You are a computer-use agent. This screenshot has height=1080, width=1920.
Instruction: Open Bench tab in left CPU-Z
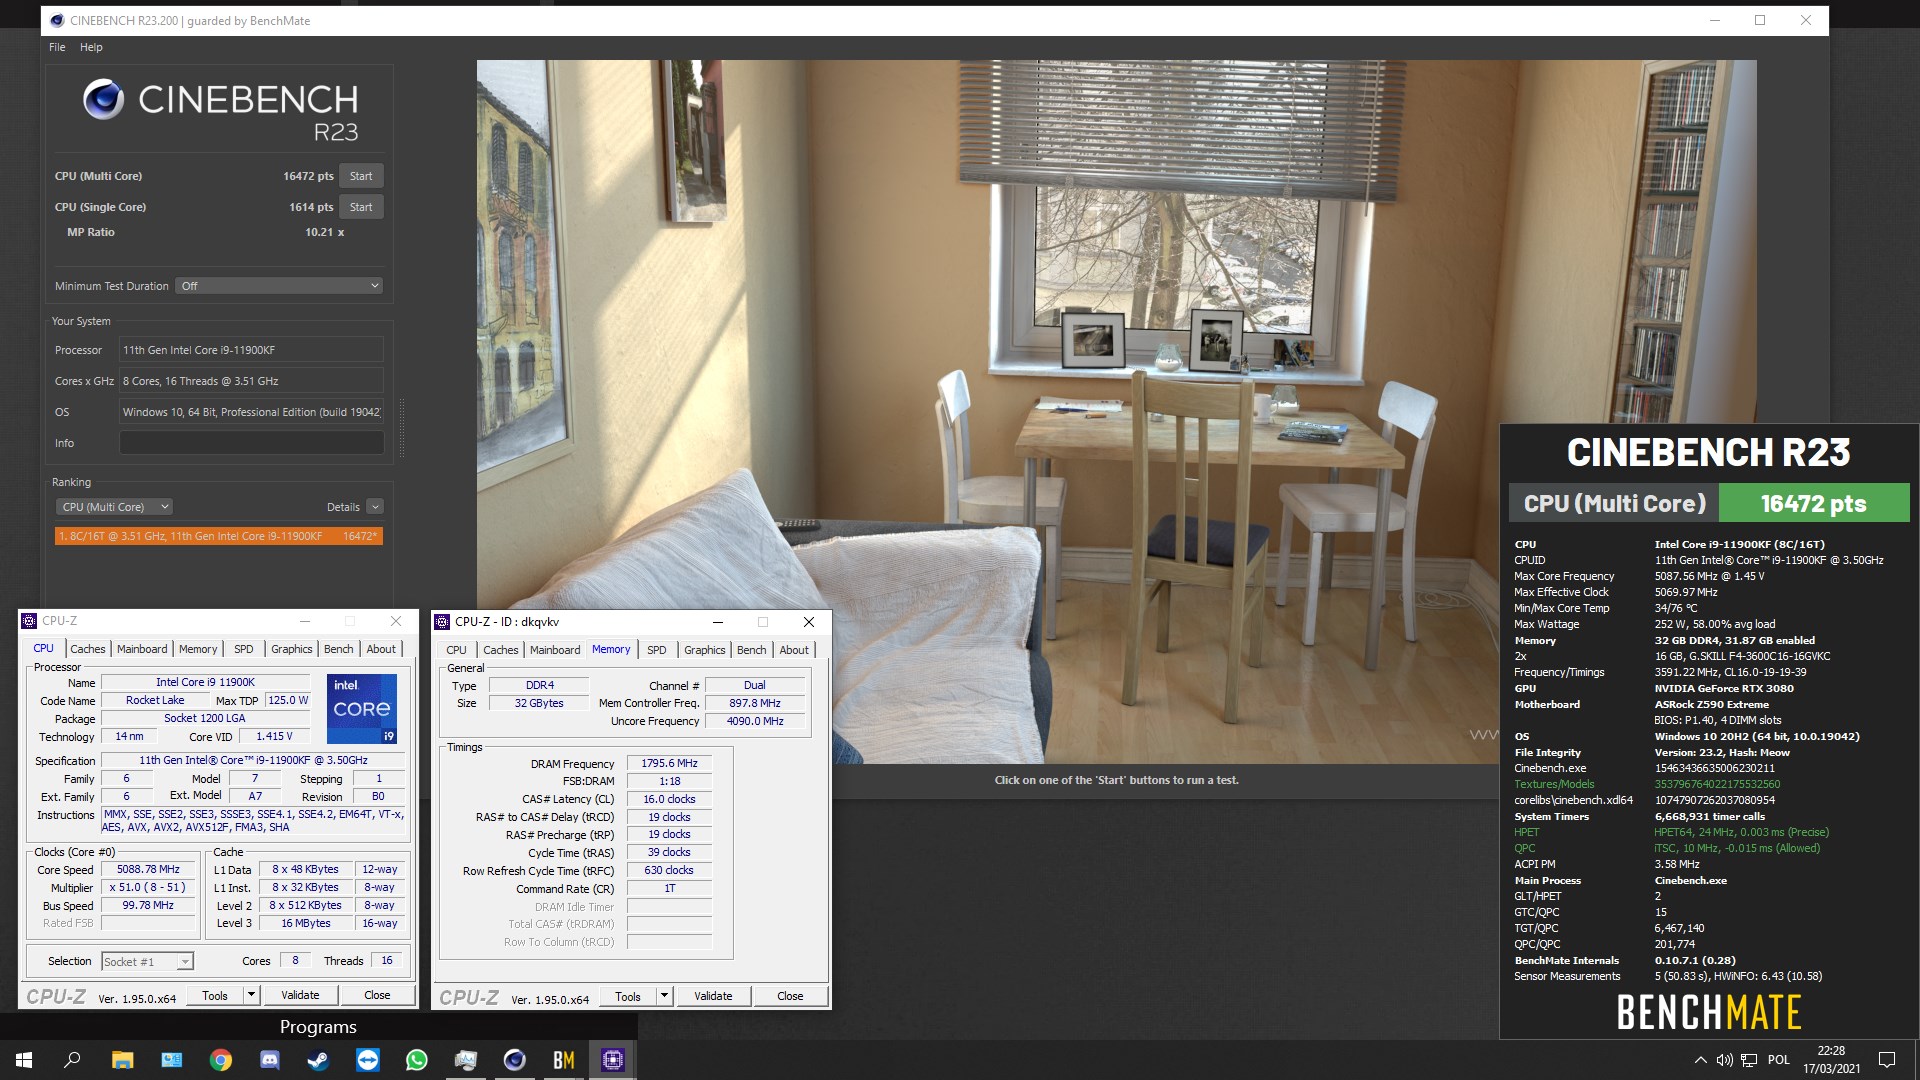point(339,649)
